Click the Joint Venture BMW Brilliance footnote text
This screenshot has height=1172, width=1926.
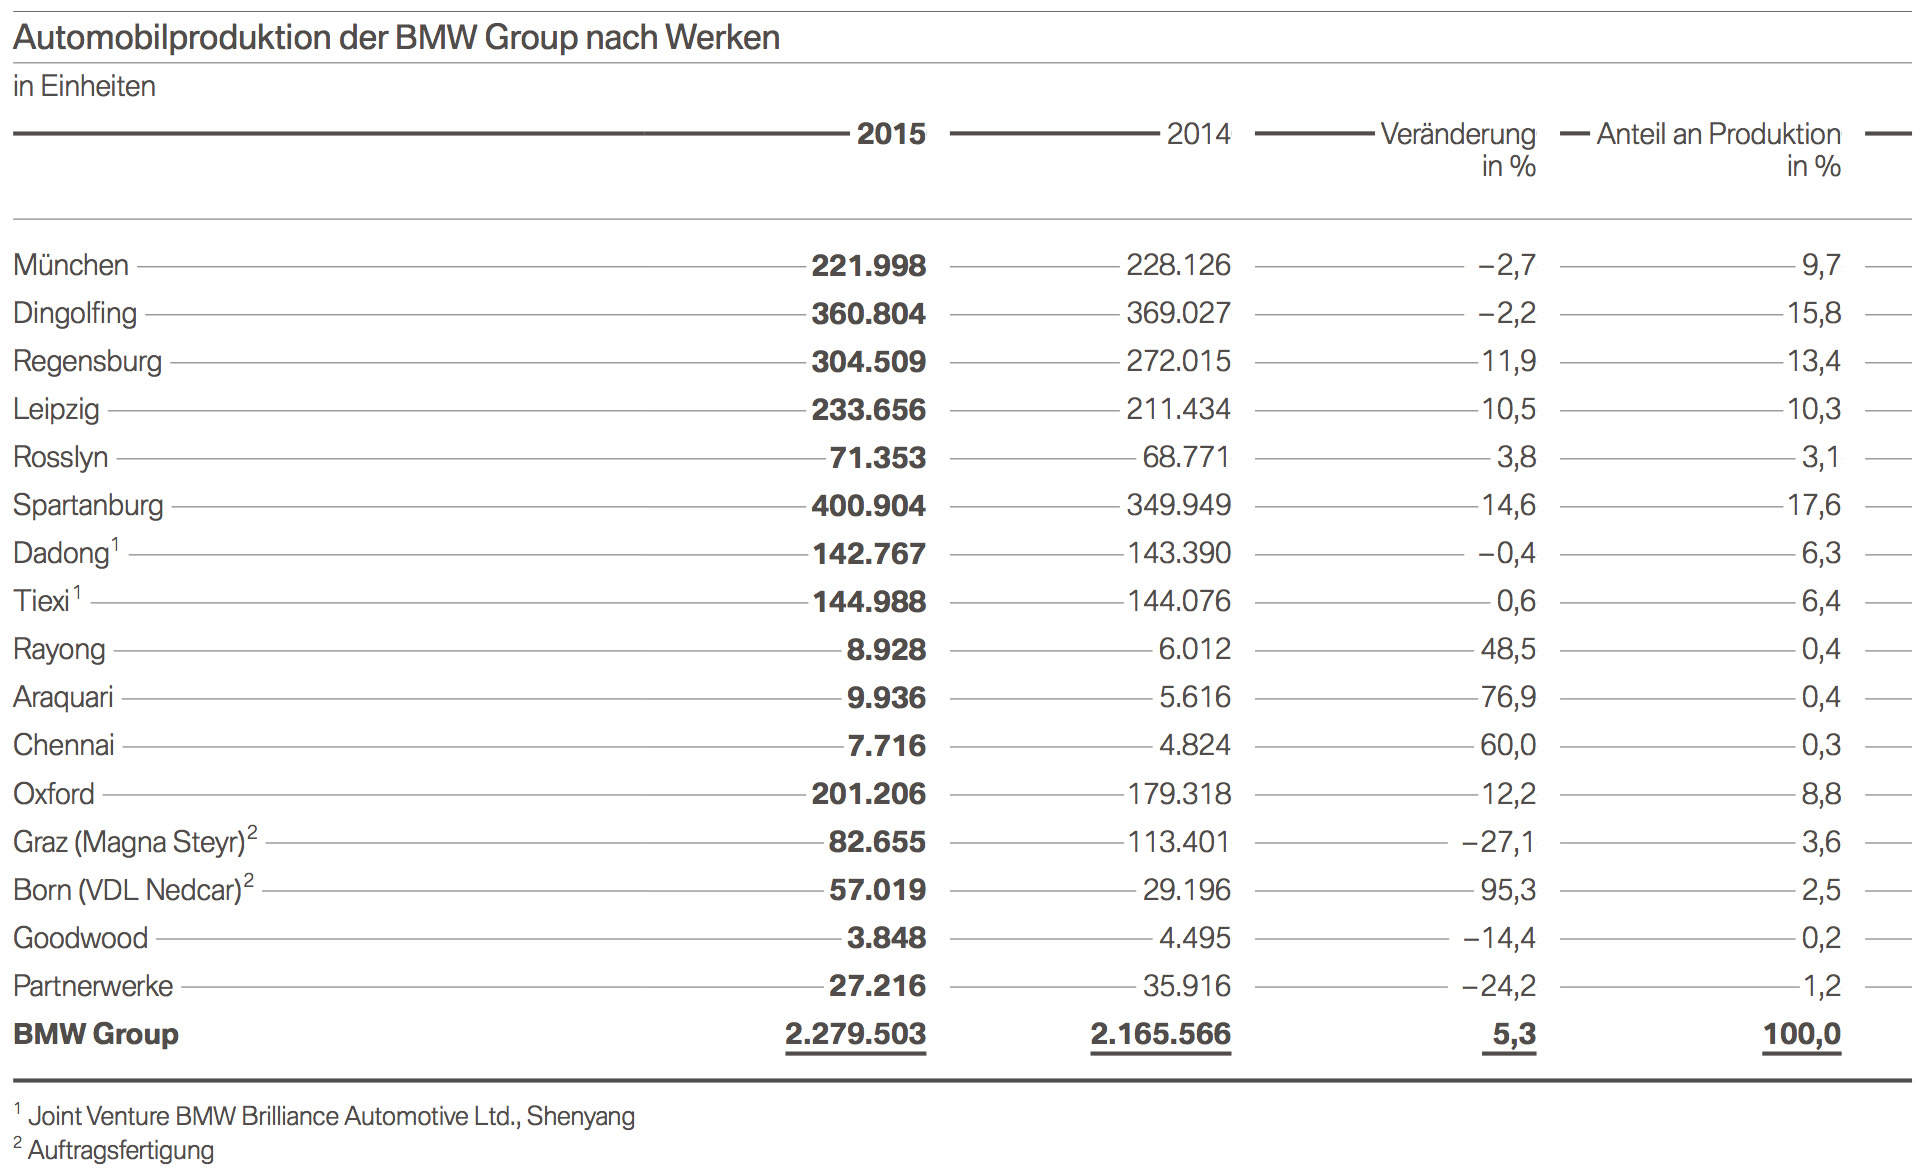330,1116
